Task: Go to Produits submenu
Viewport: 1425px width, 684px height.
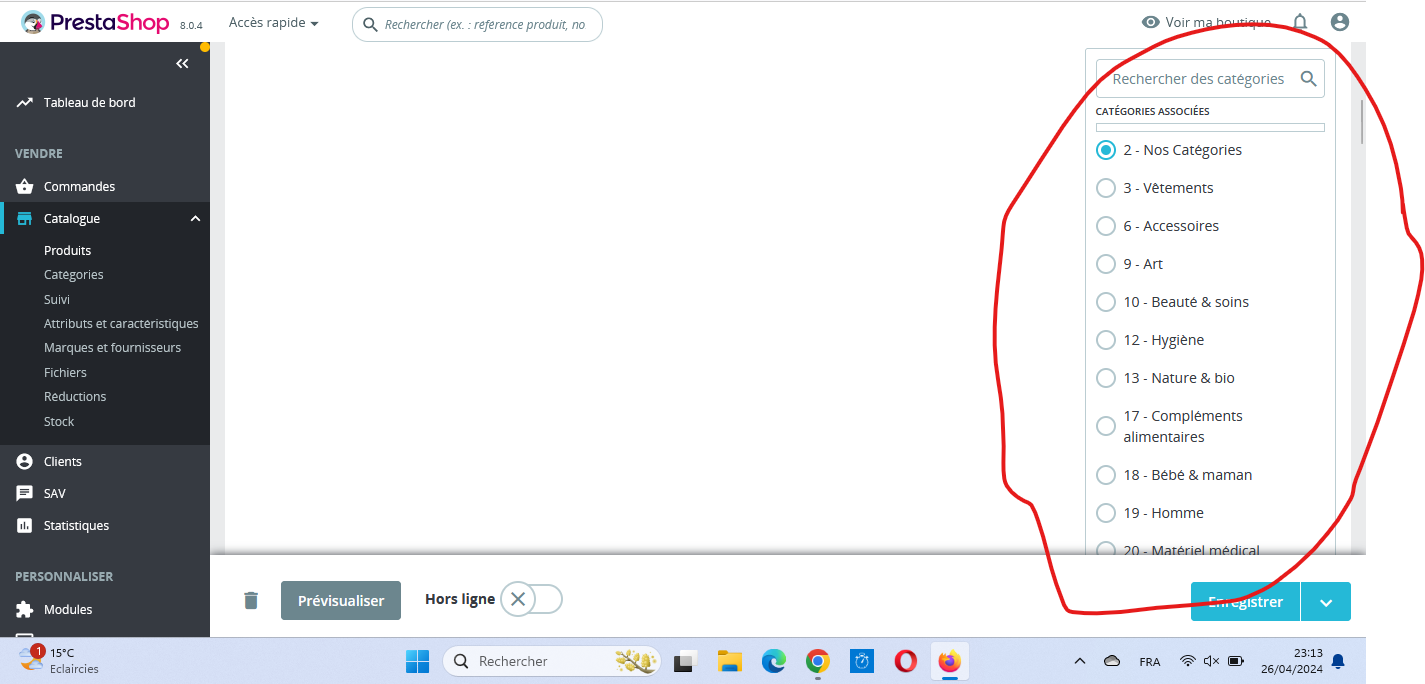Action: pyautogui.click(x=67, y=250)
